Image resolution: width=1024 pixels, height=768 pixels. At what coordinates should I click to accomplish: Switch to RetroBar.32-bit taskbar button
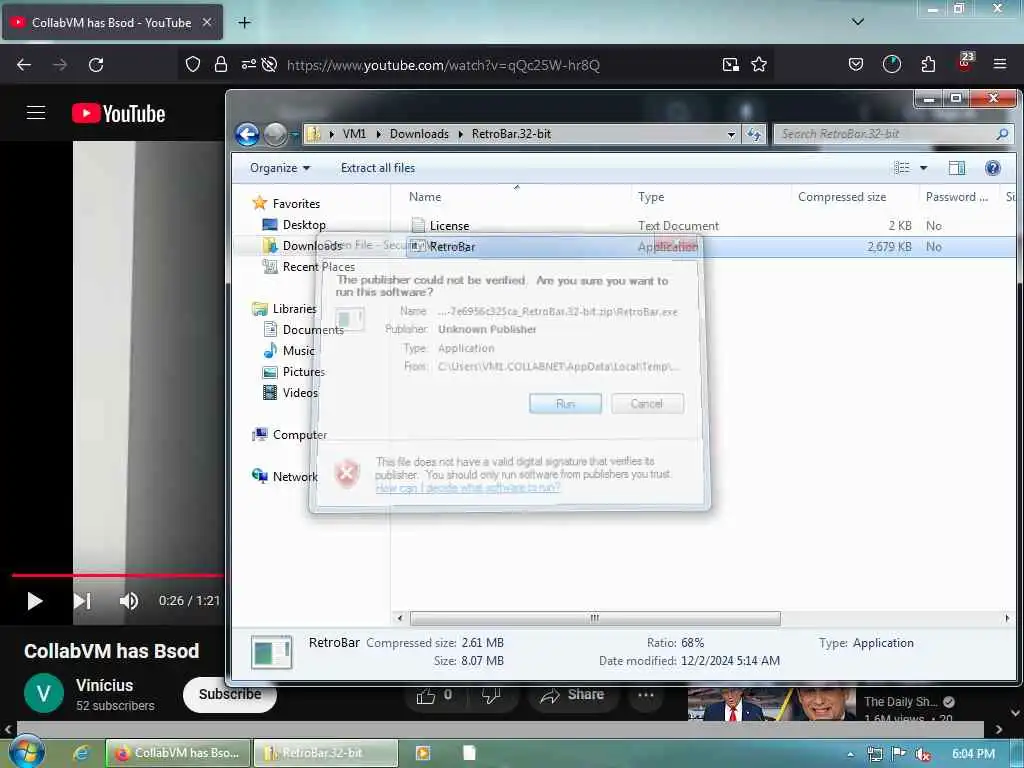pyautogui.click(x=325, y=753)
